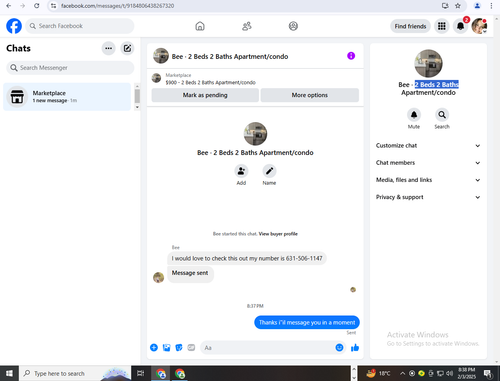Click the Facebook logo
This screenshot has height=381, width=500.
pos(14,26)
